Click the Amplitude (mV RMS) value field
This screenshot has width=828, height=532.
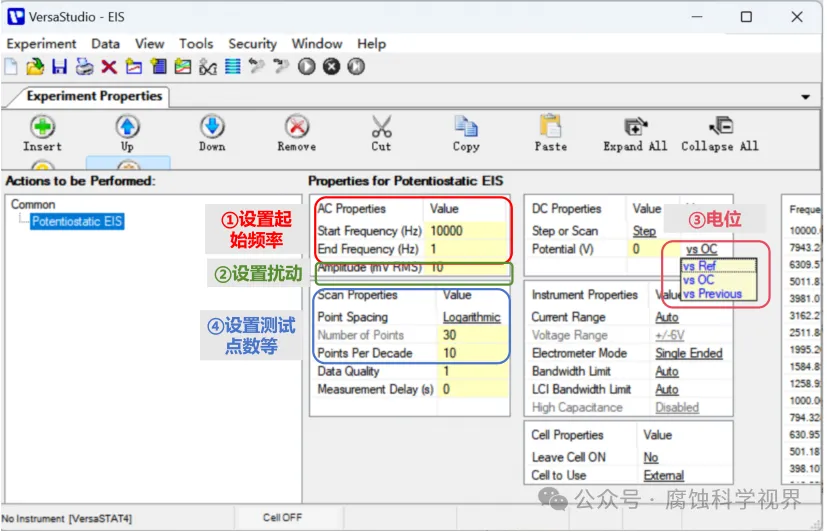(x=467, y=267)
